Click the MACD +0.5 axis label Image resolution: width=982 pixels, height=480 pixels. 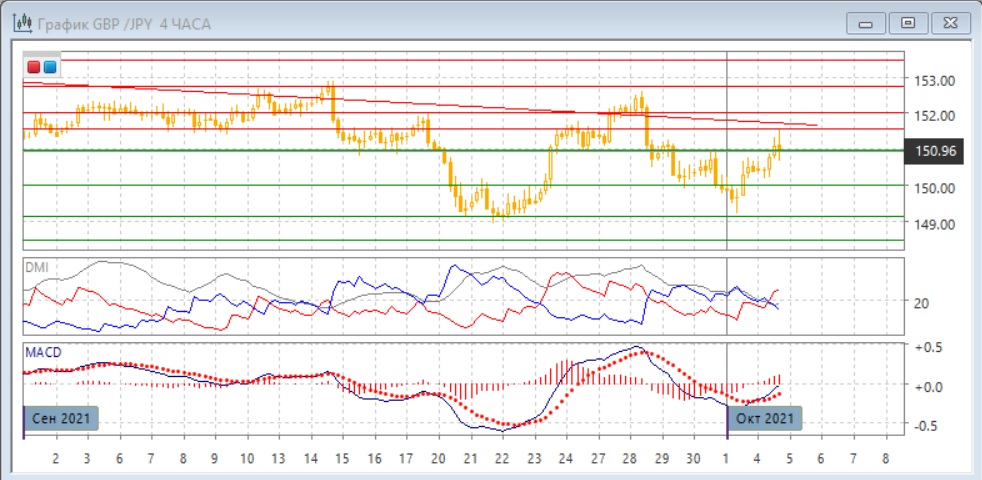pos(928,347)
